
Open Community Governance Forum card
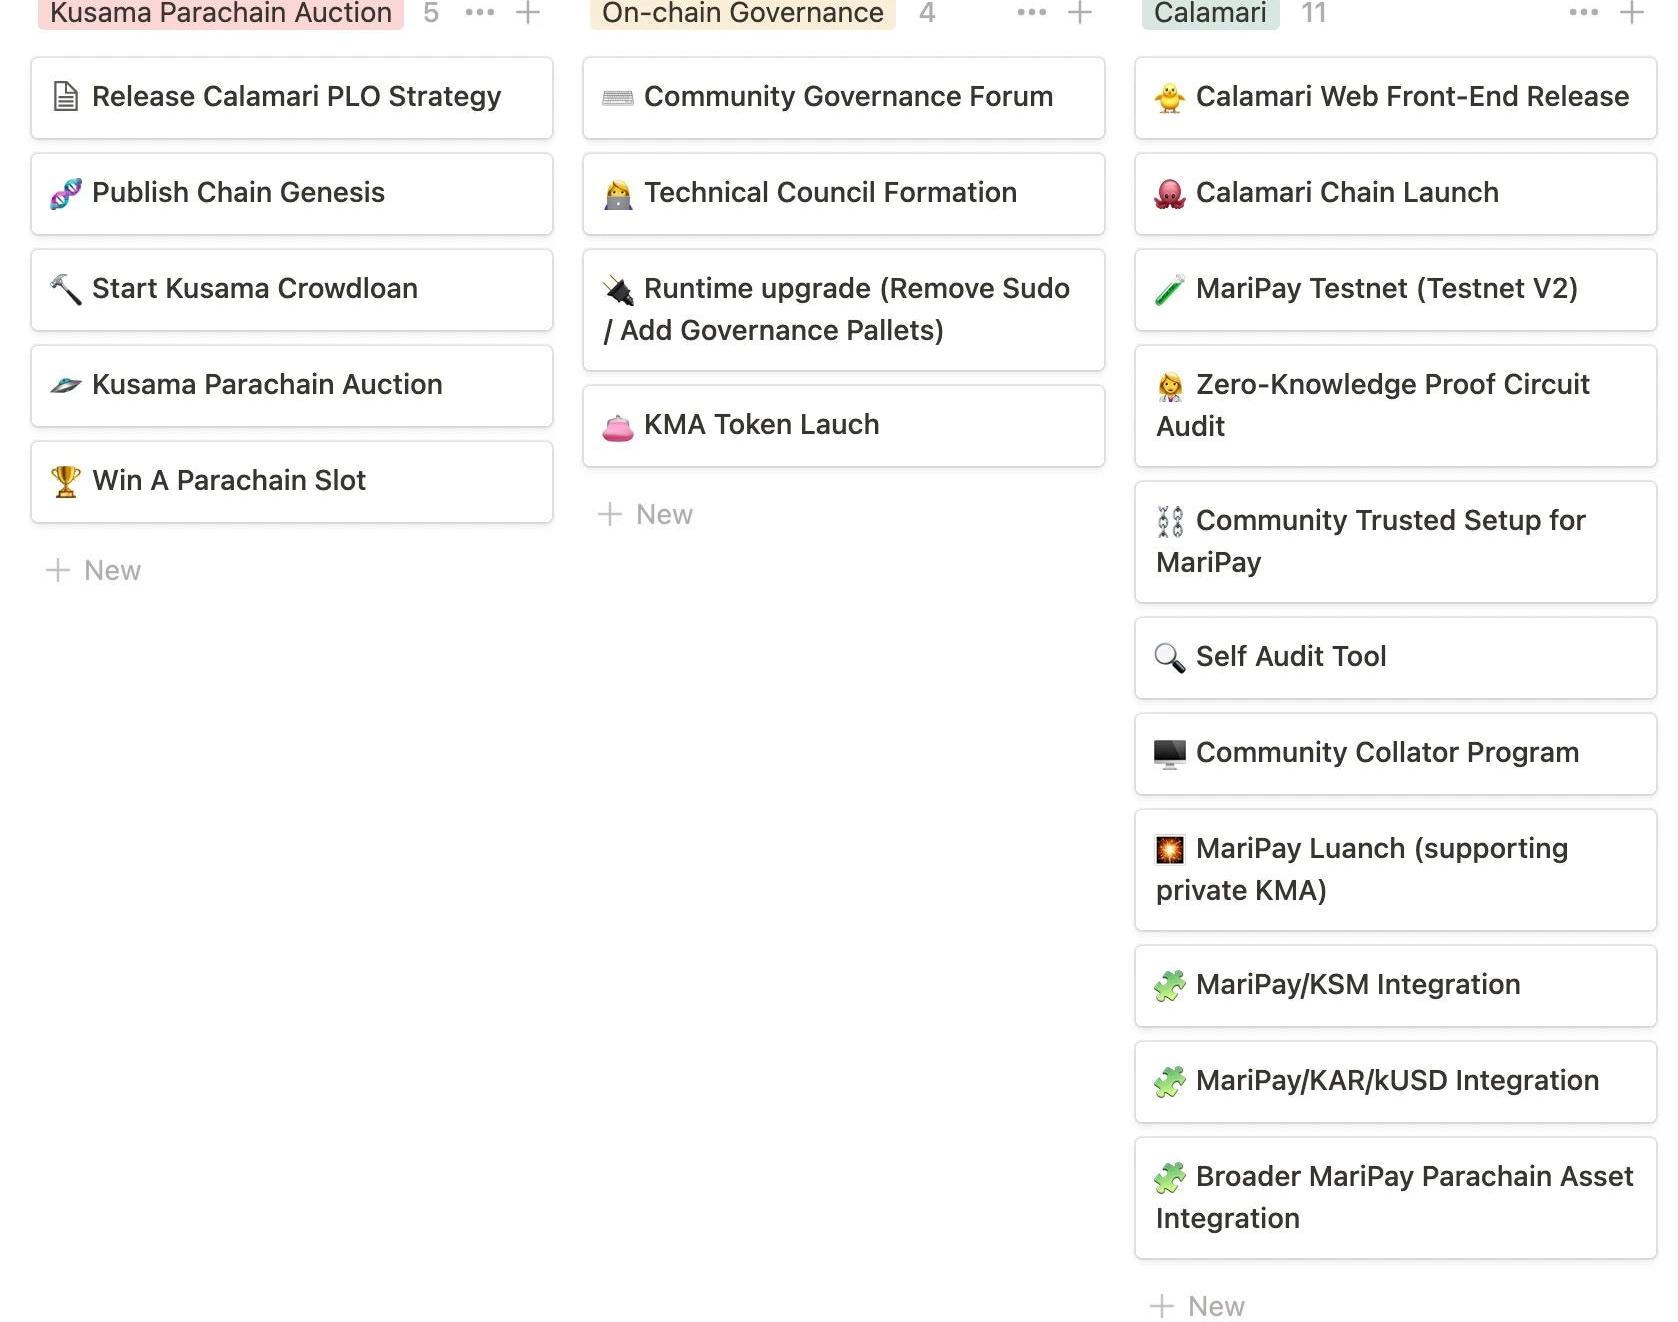click(x=844, y=98)
